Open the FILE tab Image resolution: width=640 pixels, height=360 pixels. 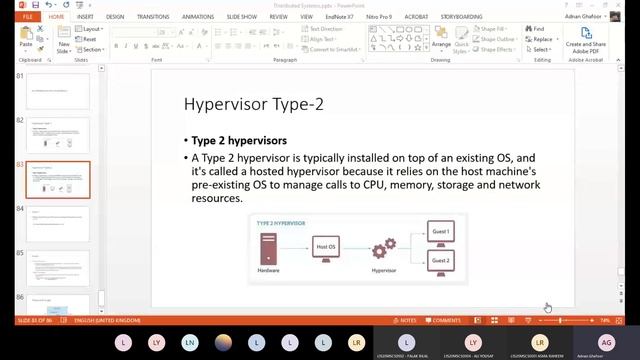(x=28, y=17)
